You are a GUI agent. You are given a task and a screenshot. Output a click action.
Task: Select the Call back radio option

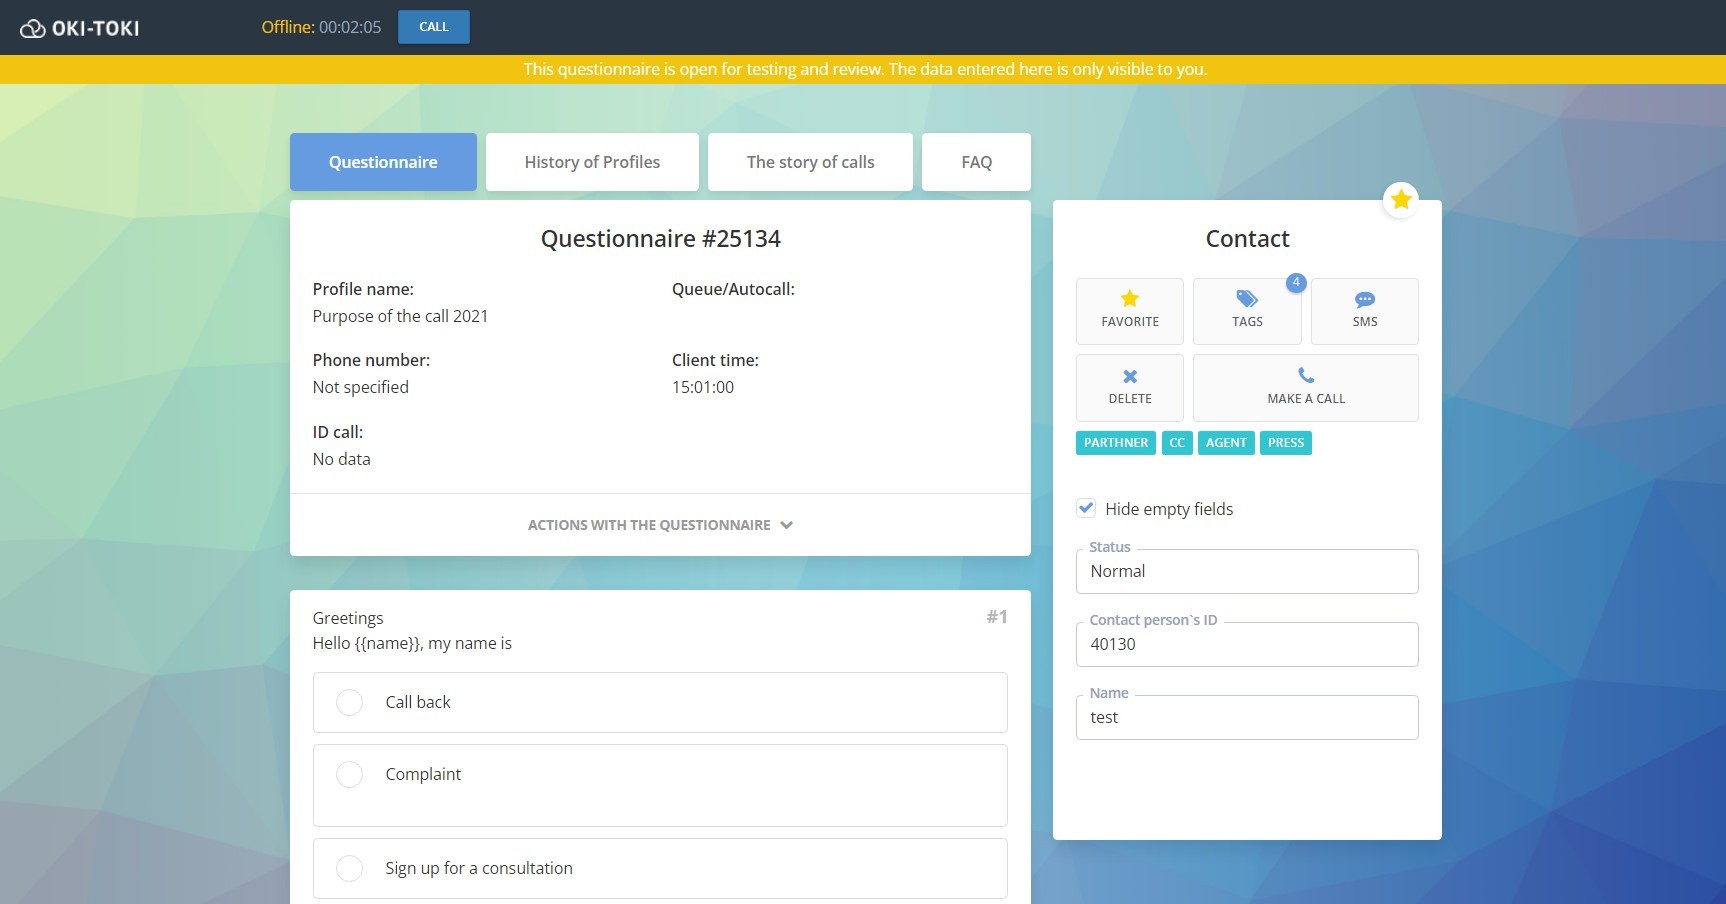[x=349, y=702]
